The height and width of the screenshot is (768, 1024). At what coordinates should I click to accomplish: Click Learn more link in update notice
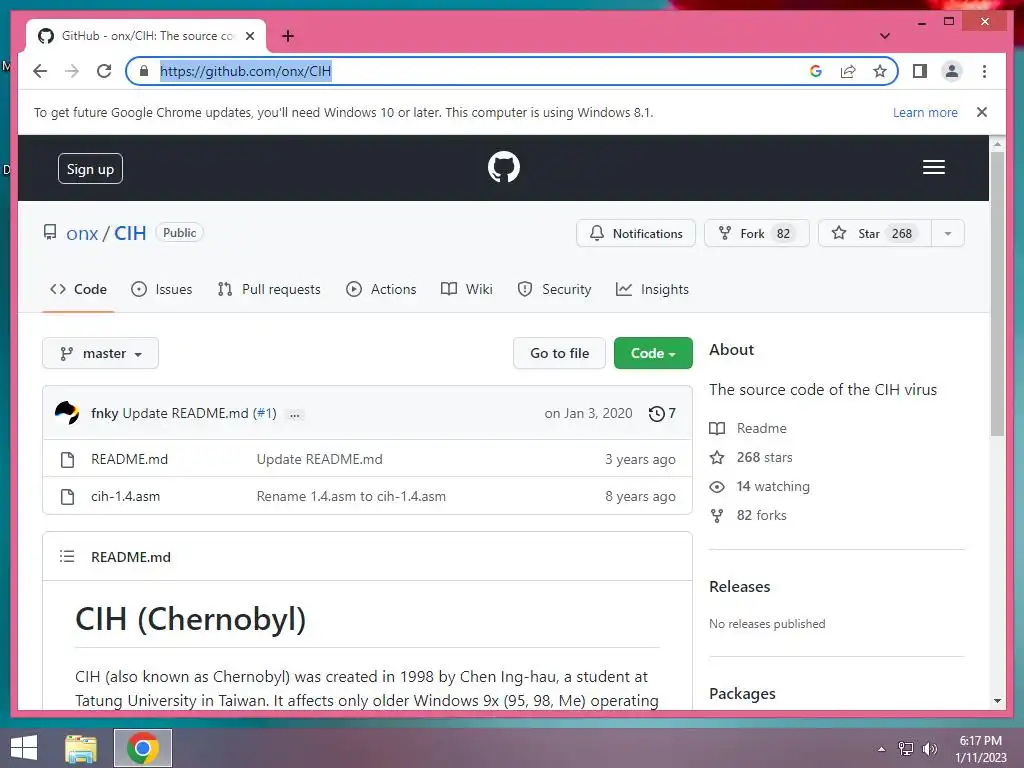[x=925, y=112]
